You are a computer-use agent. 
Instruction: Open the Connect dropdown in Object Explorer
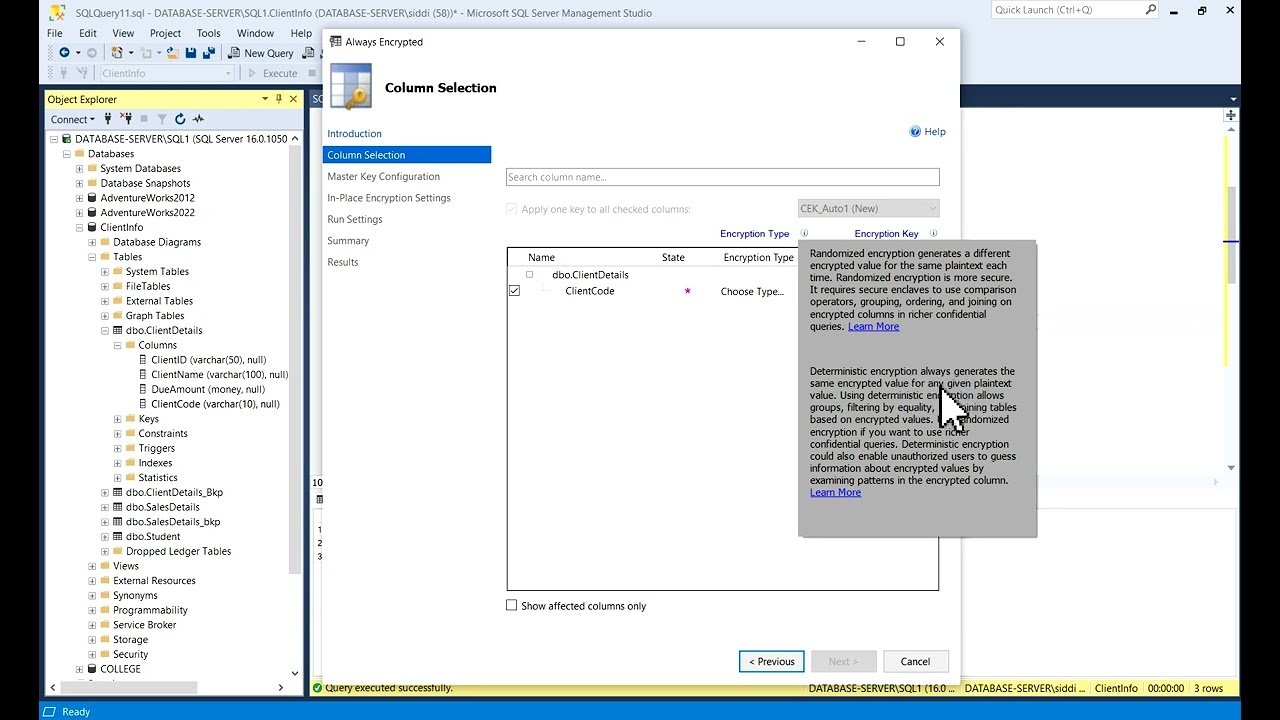coord(73,119)
